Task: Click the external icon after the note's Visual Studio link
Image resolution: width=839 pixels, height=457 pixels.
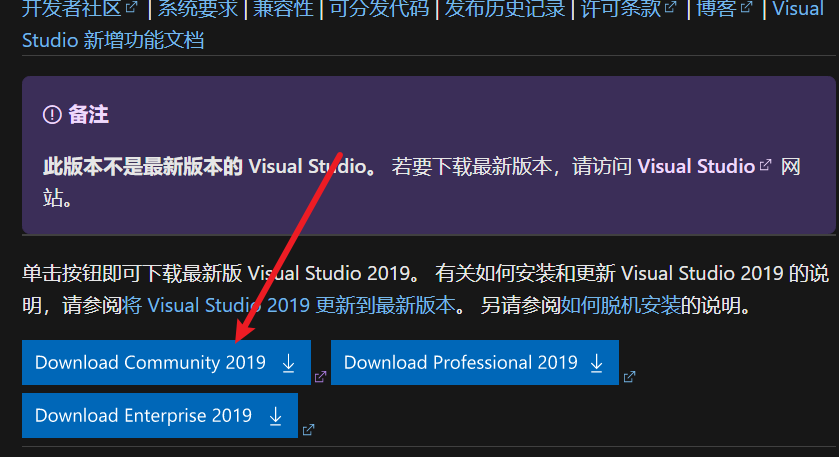Action: [765, 165]
